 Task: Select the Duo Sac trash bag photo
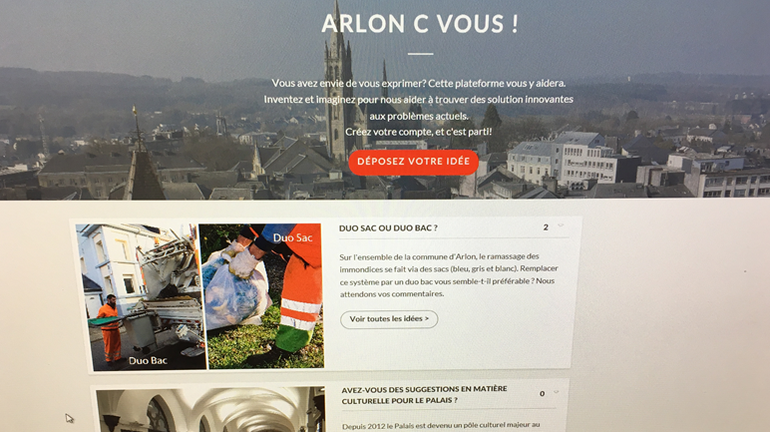(x=262, y=296)
